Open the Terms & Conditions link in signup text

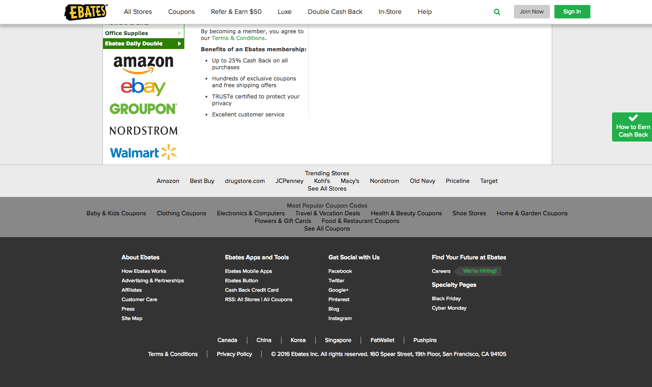pos(238,38)
